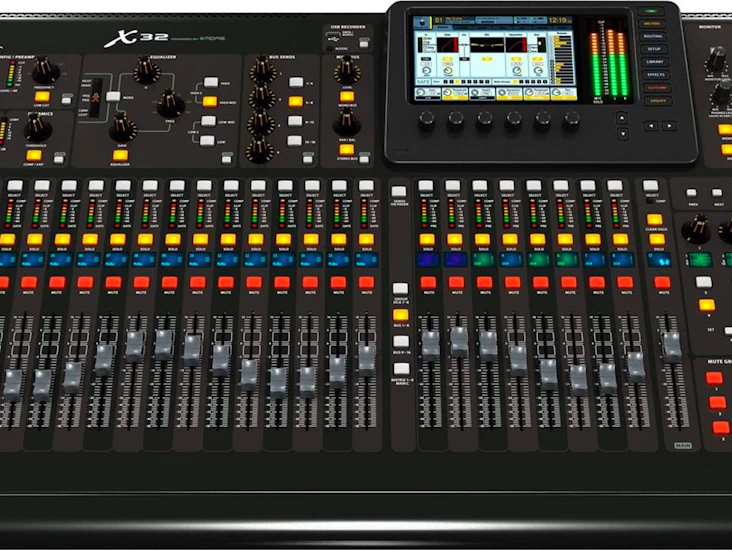Viewport: 732px width, 550px height.
Task: Click the MONITOR level knob
Action: point(716,60)
